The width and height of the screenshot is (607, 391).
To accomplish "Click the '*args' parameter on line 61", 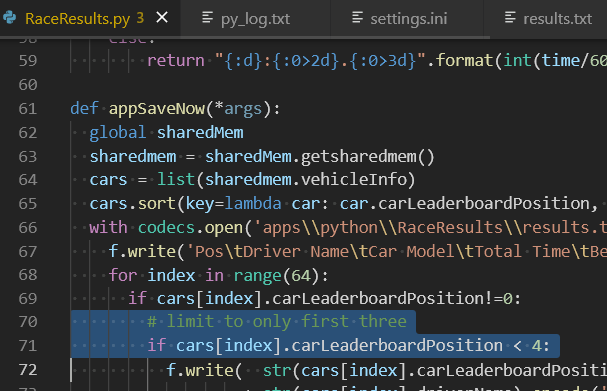I will click(x=238, y=108).
